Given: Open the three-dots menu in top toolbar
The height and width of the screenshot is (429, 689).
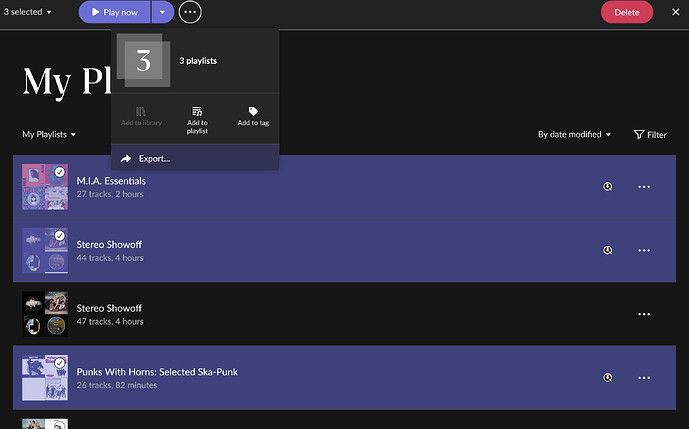Looking at the screenshot, I should click(190, 12).
